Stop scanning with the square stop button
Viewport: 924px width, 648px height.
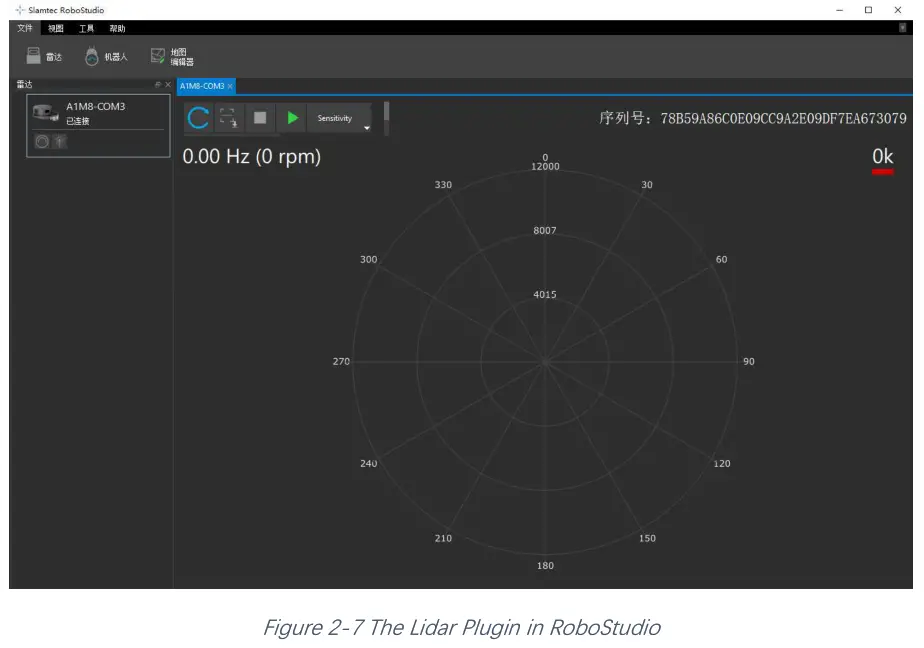point(261,118)
